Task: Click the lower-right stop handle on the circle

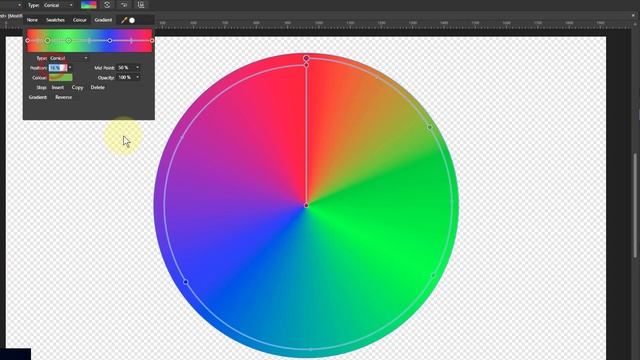Action: 433,276
